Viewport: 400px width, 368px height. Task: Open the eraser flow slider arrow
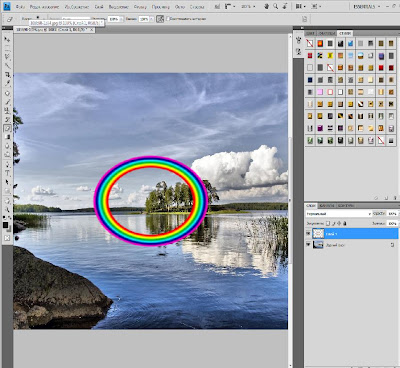[152, 19]
